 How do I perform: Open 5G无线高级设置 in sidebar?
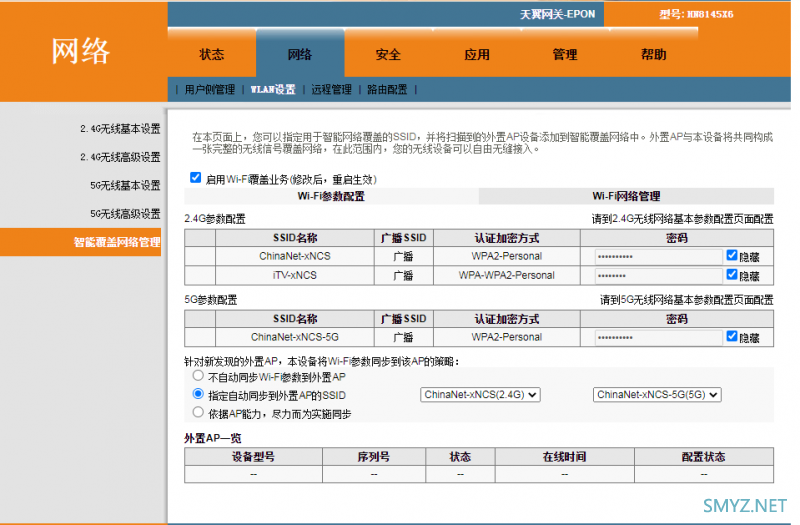click(x=126, y=214)
